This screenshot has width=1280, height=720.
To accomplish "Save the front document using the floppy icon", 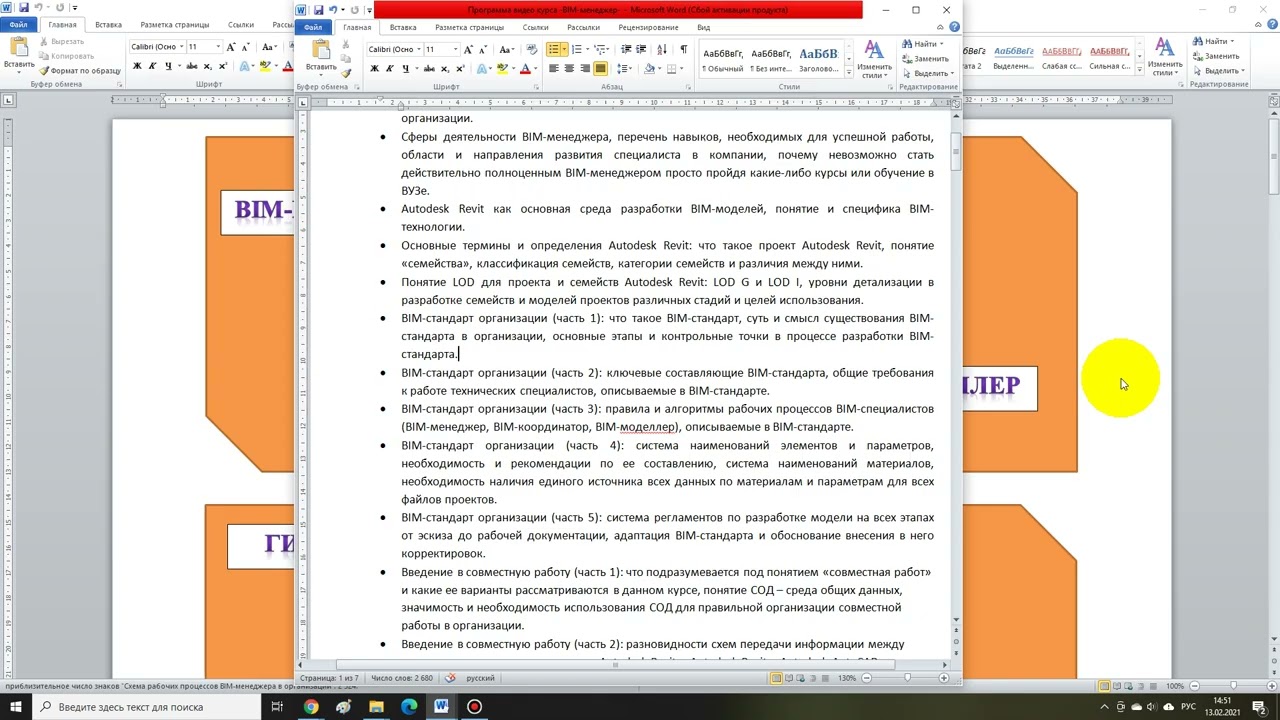I will point(319,10).
